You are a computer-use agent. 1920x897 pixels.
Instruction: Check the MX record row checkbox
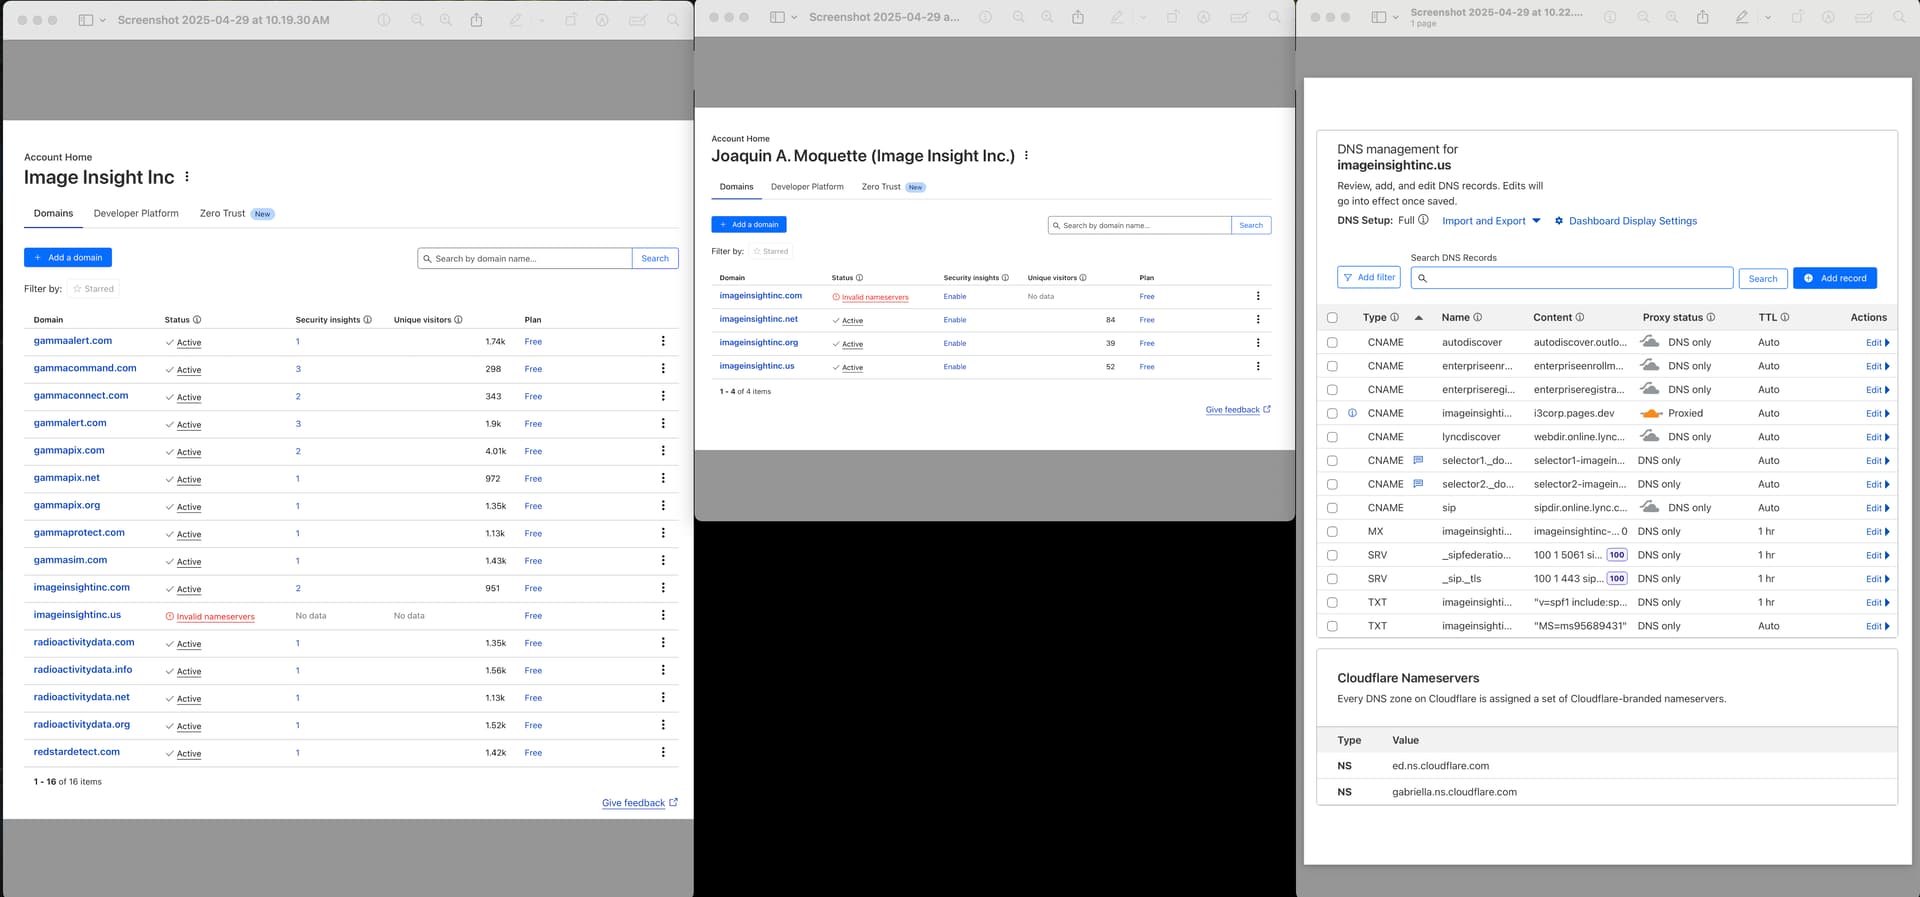point(1332,532)
